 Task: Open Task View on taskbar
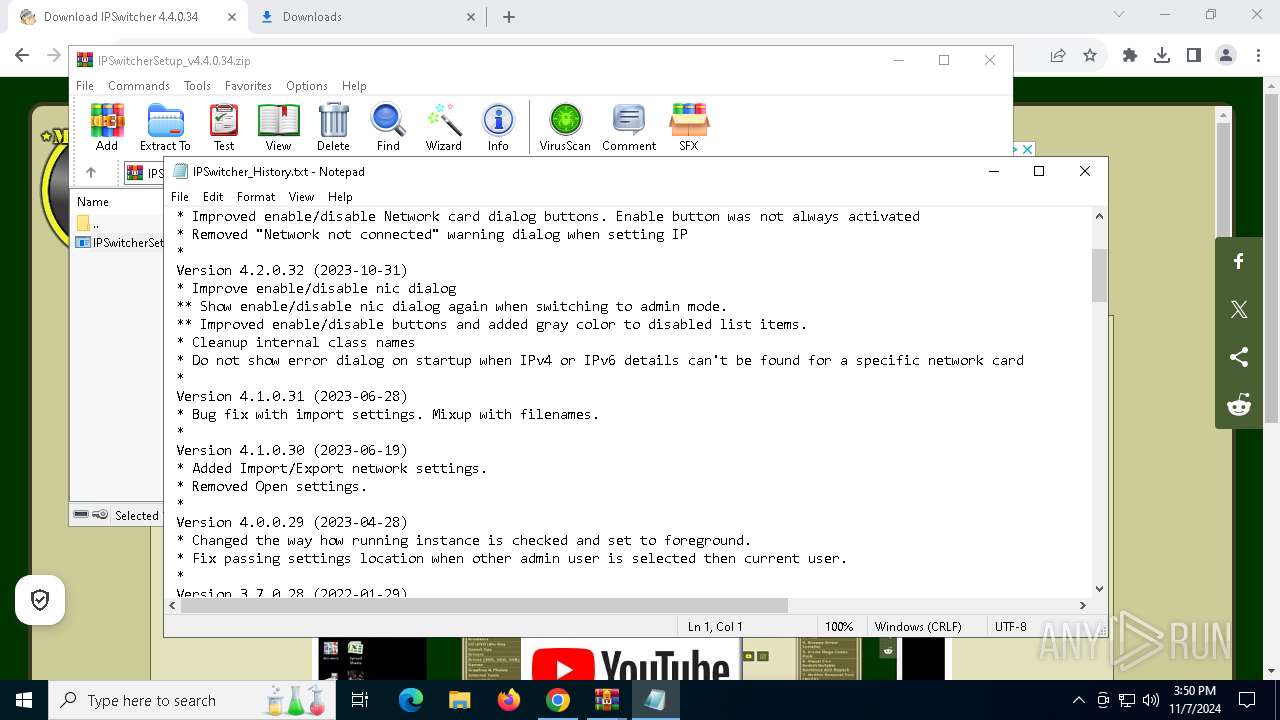tap(361, 700)
